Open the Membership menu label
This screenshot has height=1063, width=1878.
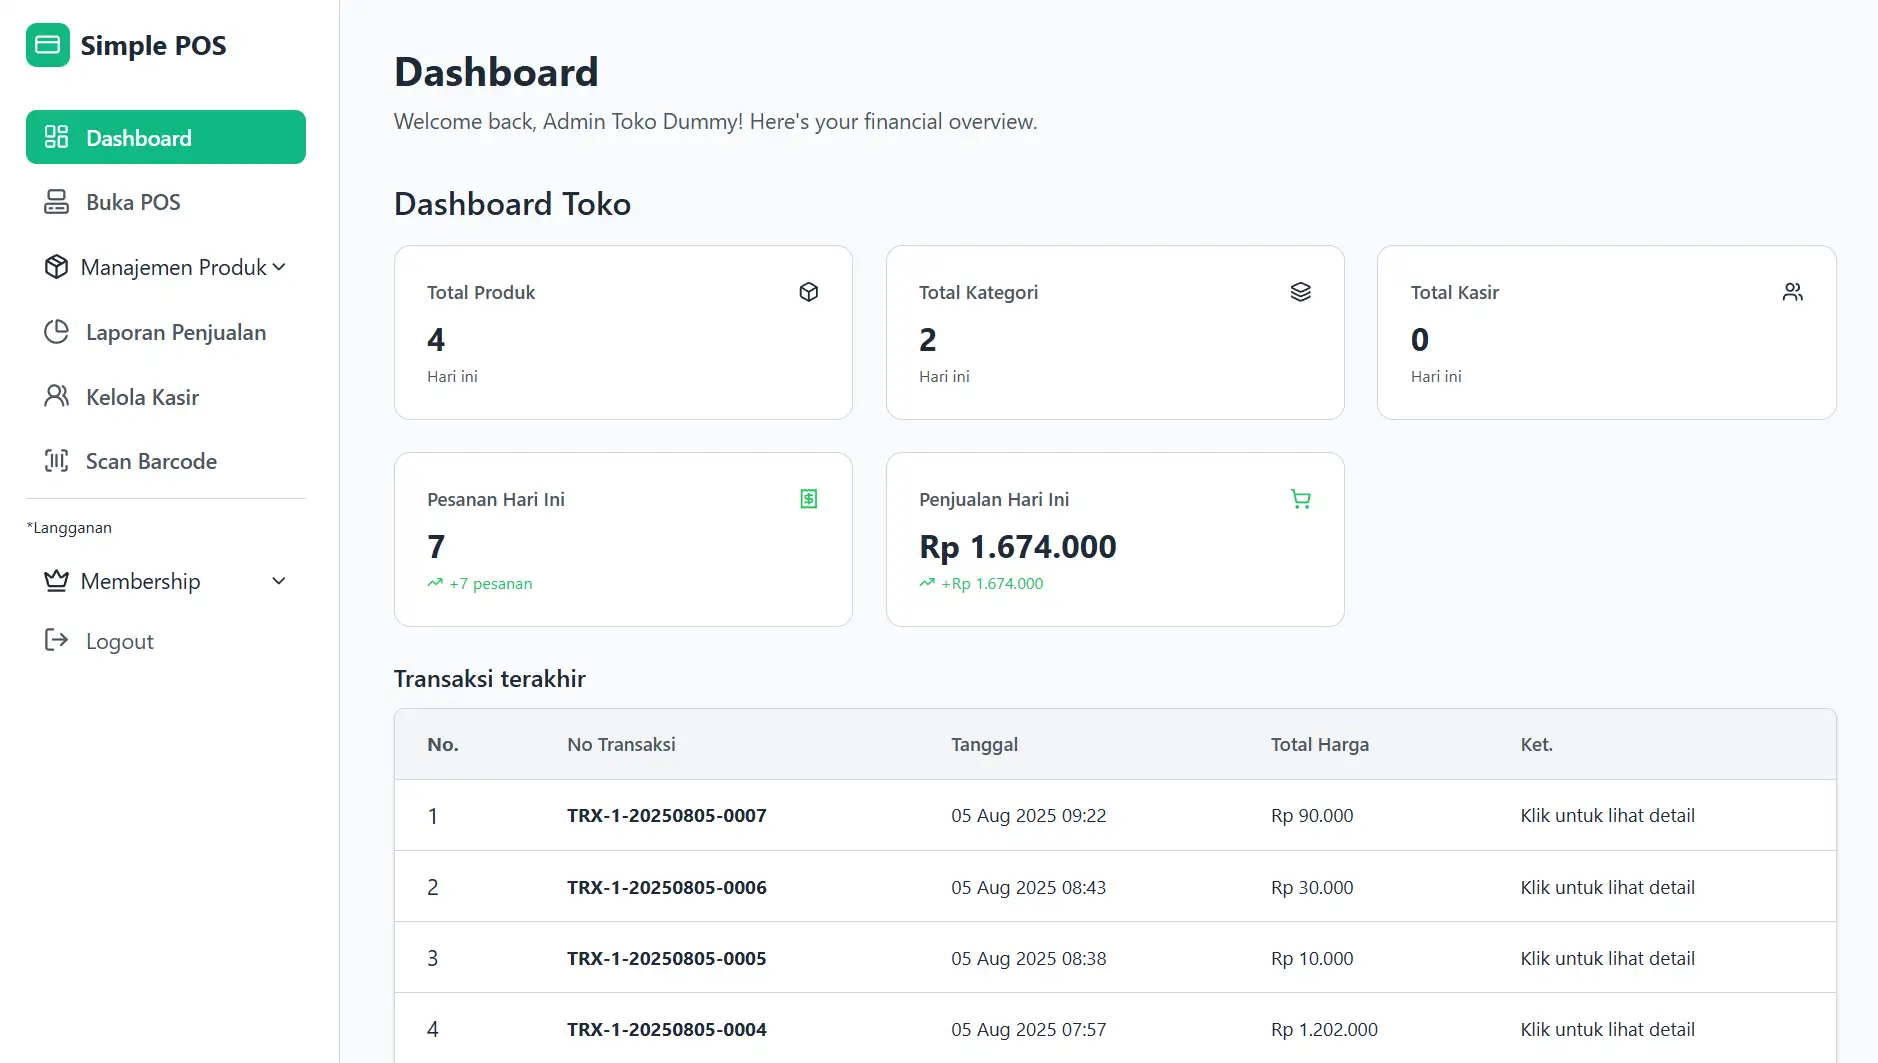click(x=141, y=581)
